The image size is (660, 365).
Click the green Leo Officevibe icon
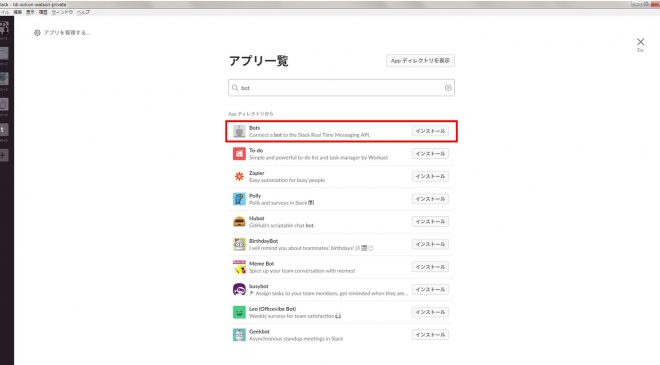[x=239, y=312]
